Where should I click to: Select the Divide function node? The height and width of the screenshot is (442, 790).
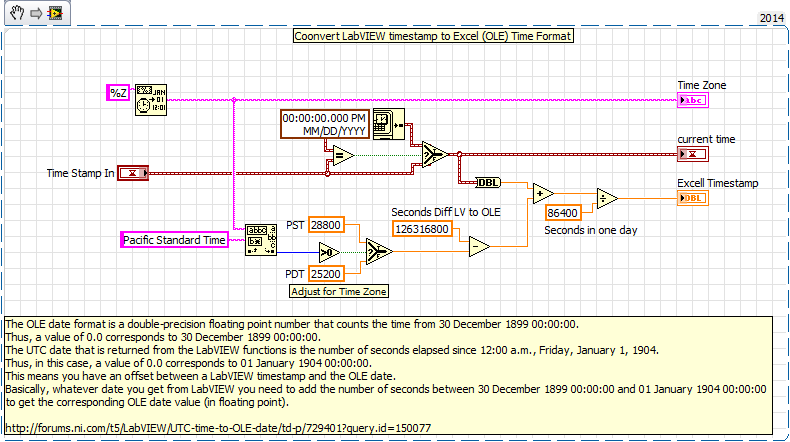(607, 199)
